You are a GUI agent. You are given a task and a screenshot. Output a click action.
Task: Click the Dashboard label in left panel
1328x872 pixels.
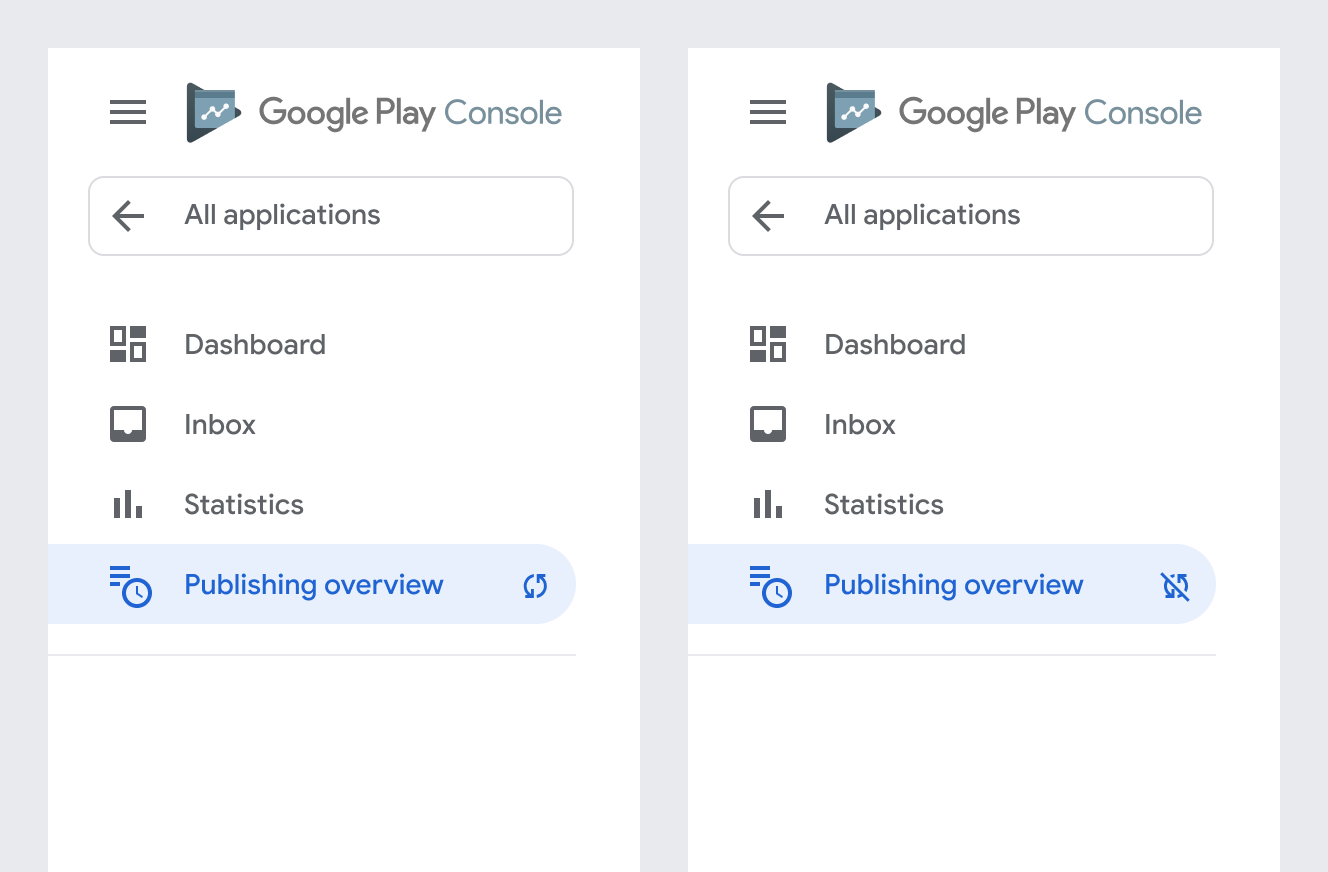pos(255,345)
